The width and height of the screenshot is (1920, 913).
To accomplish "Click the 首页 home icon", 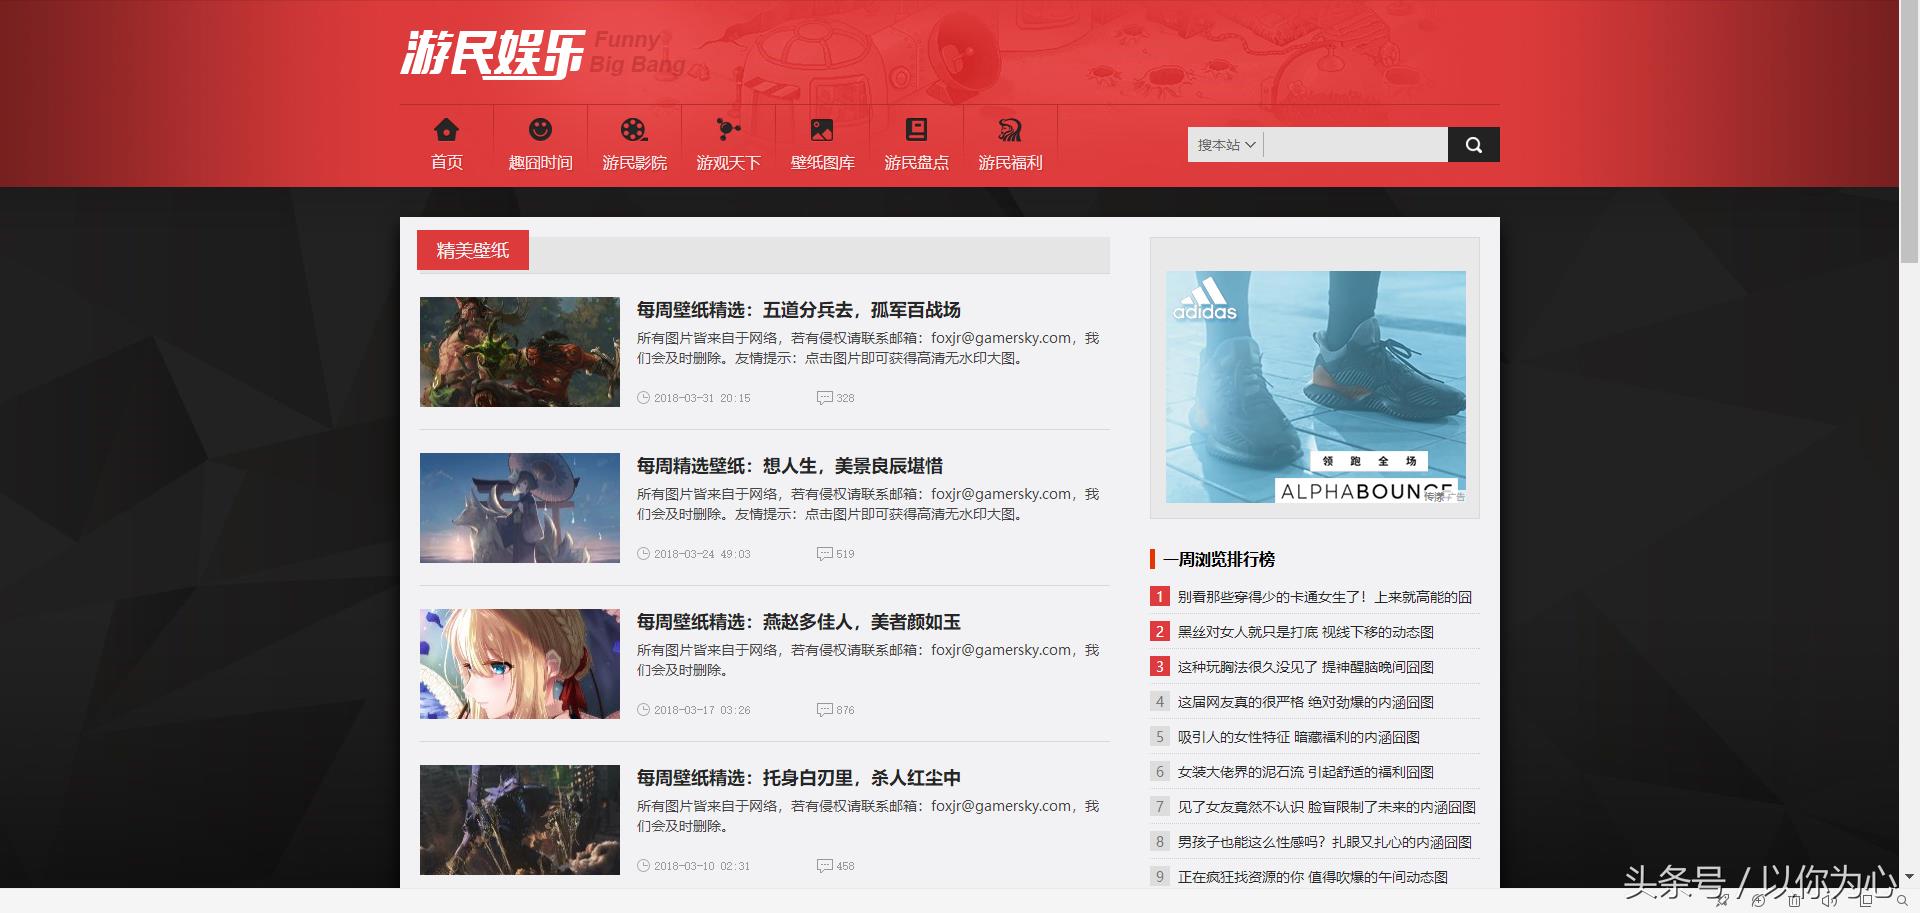I will coord(446,130).
